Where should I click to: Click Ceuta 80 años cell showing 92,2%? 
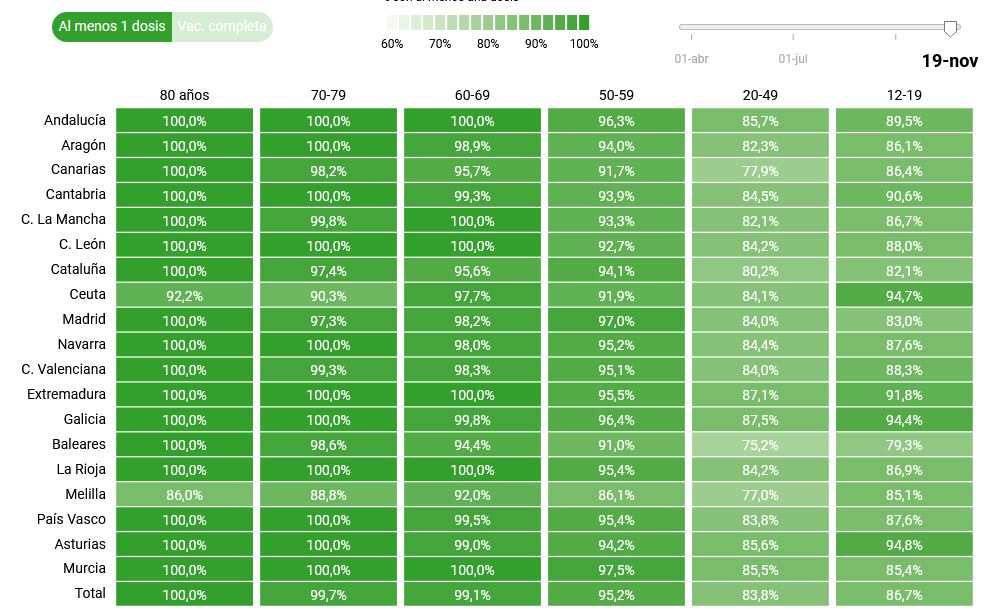[x=184, y=295]
